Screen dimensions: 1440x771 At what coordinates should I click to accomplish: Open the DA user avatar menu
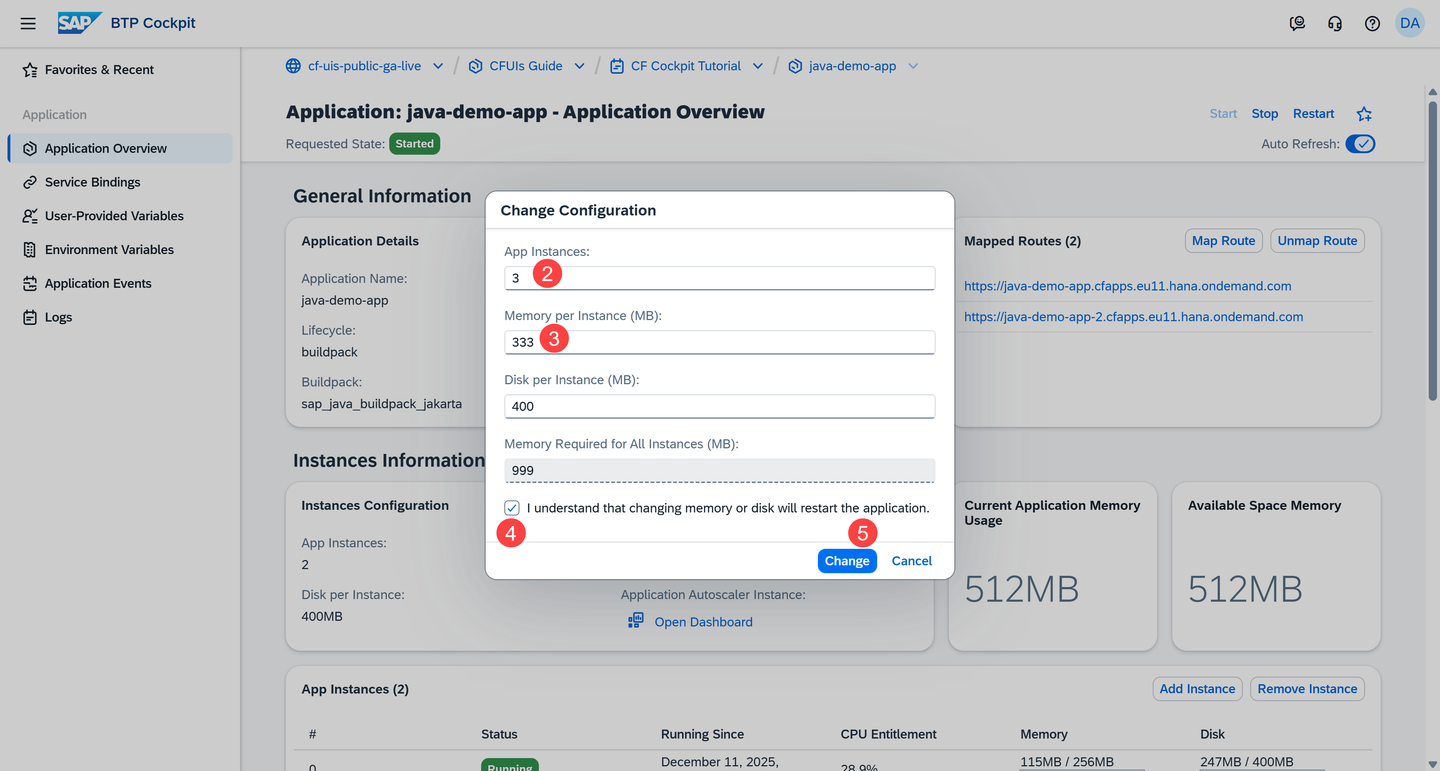tap(1409, 23)
